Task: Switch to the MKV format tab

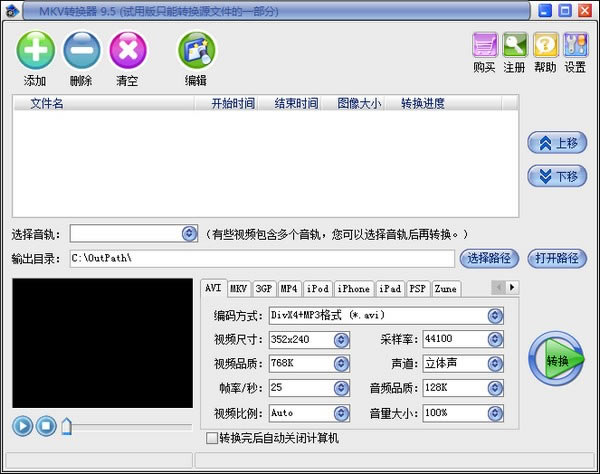Action: 239,288
